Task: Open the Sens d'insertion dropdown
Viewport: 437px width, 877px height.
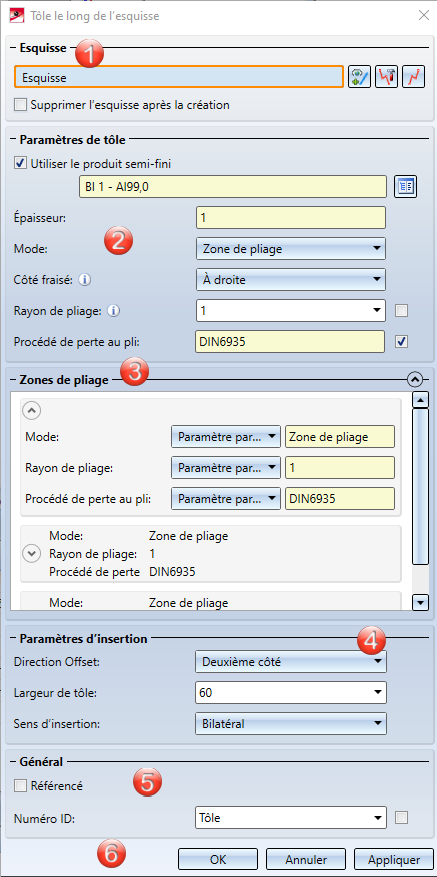Action: coord(291,723)
